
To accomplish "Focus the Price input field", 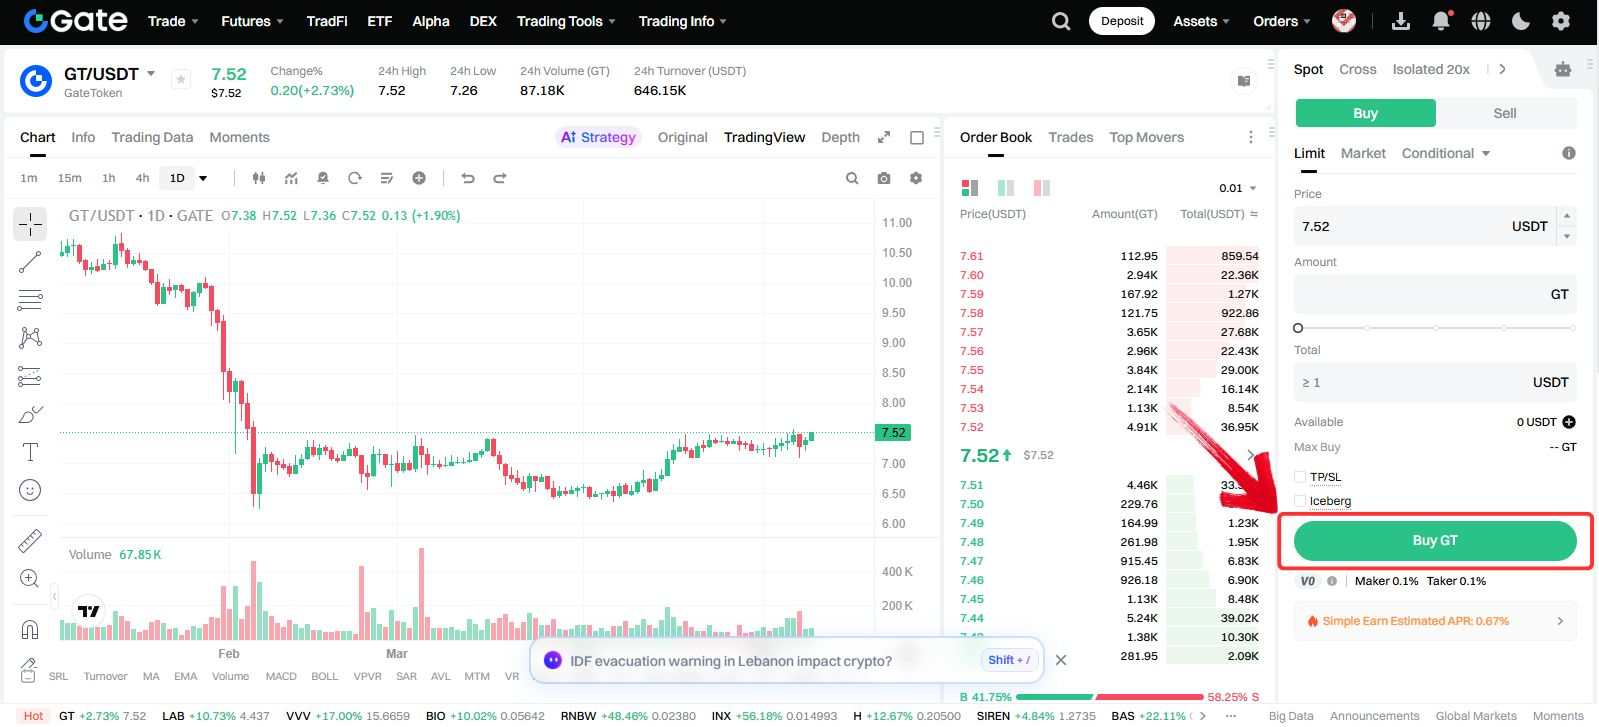I will (1425, 226).
